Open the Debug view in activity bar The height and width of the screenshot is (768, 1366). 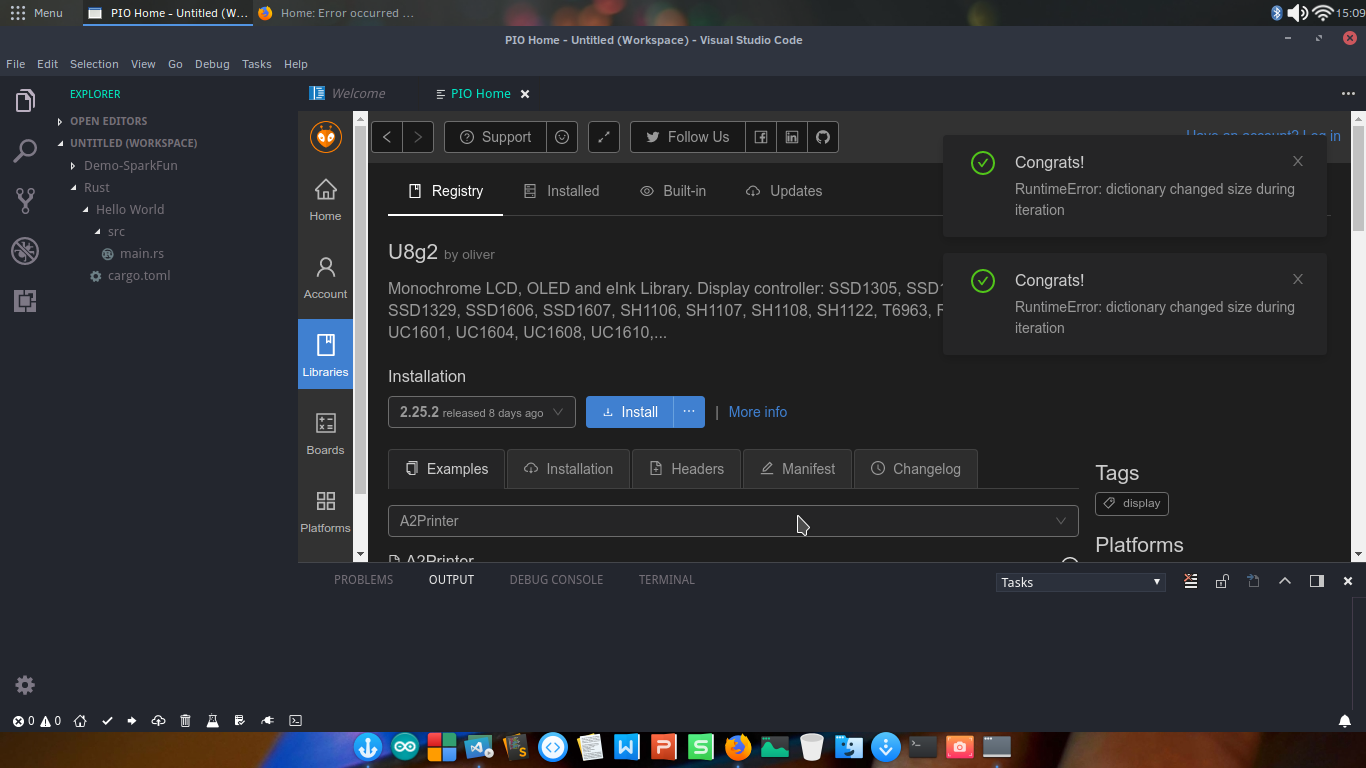[25, 250]
